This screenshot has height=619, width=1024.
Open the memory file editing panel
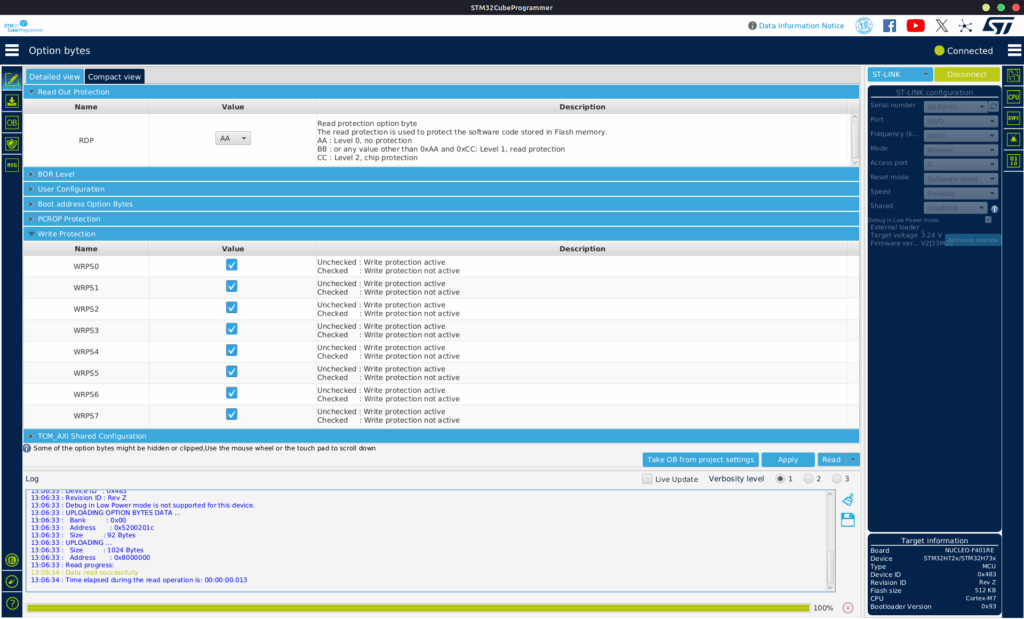click(x=11, y=77)
